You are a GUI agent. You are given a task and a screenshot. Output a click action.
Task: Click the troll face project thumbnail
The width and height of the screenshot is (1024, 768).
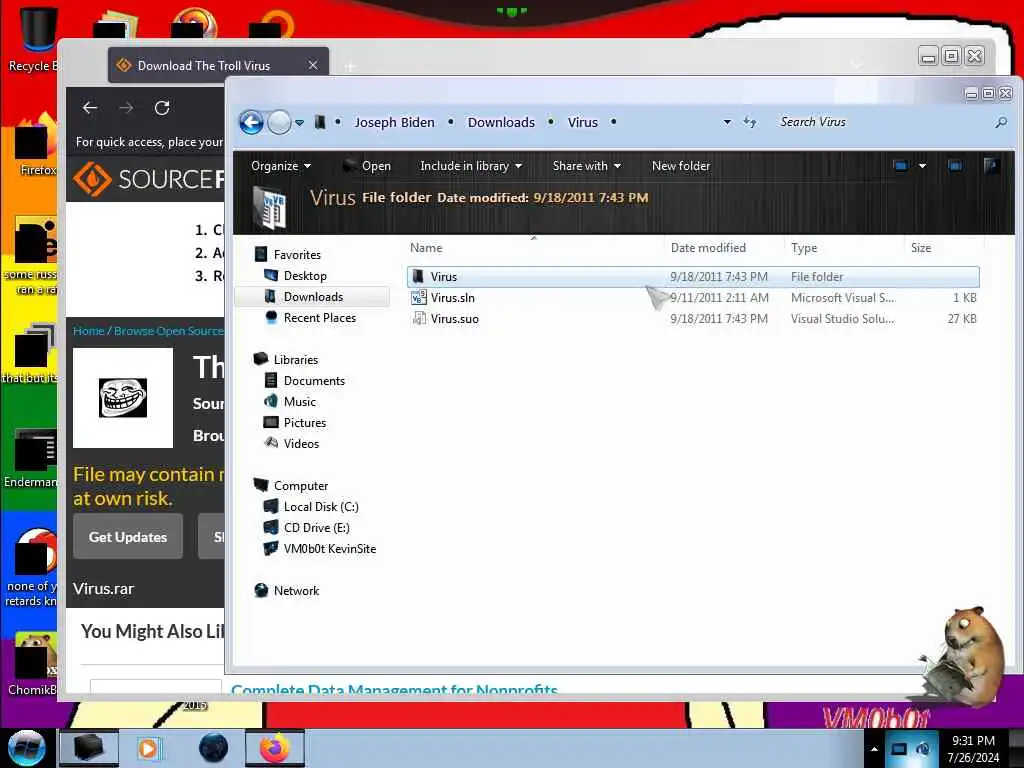123,398
